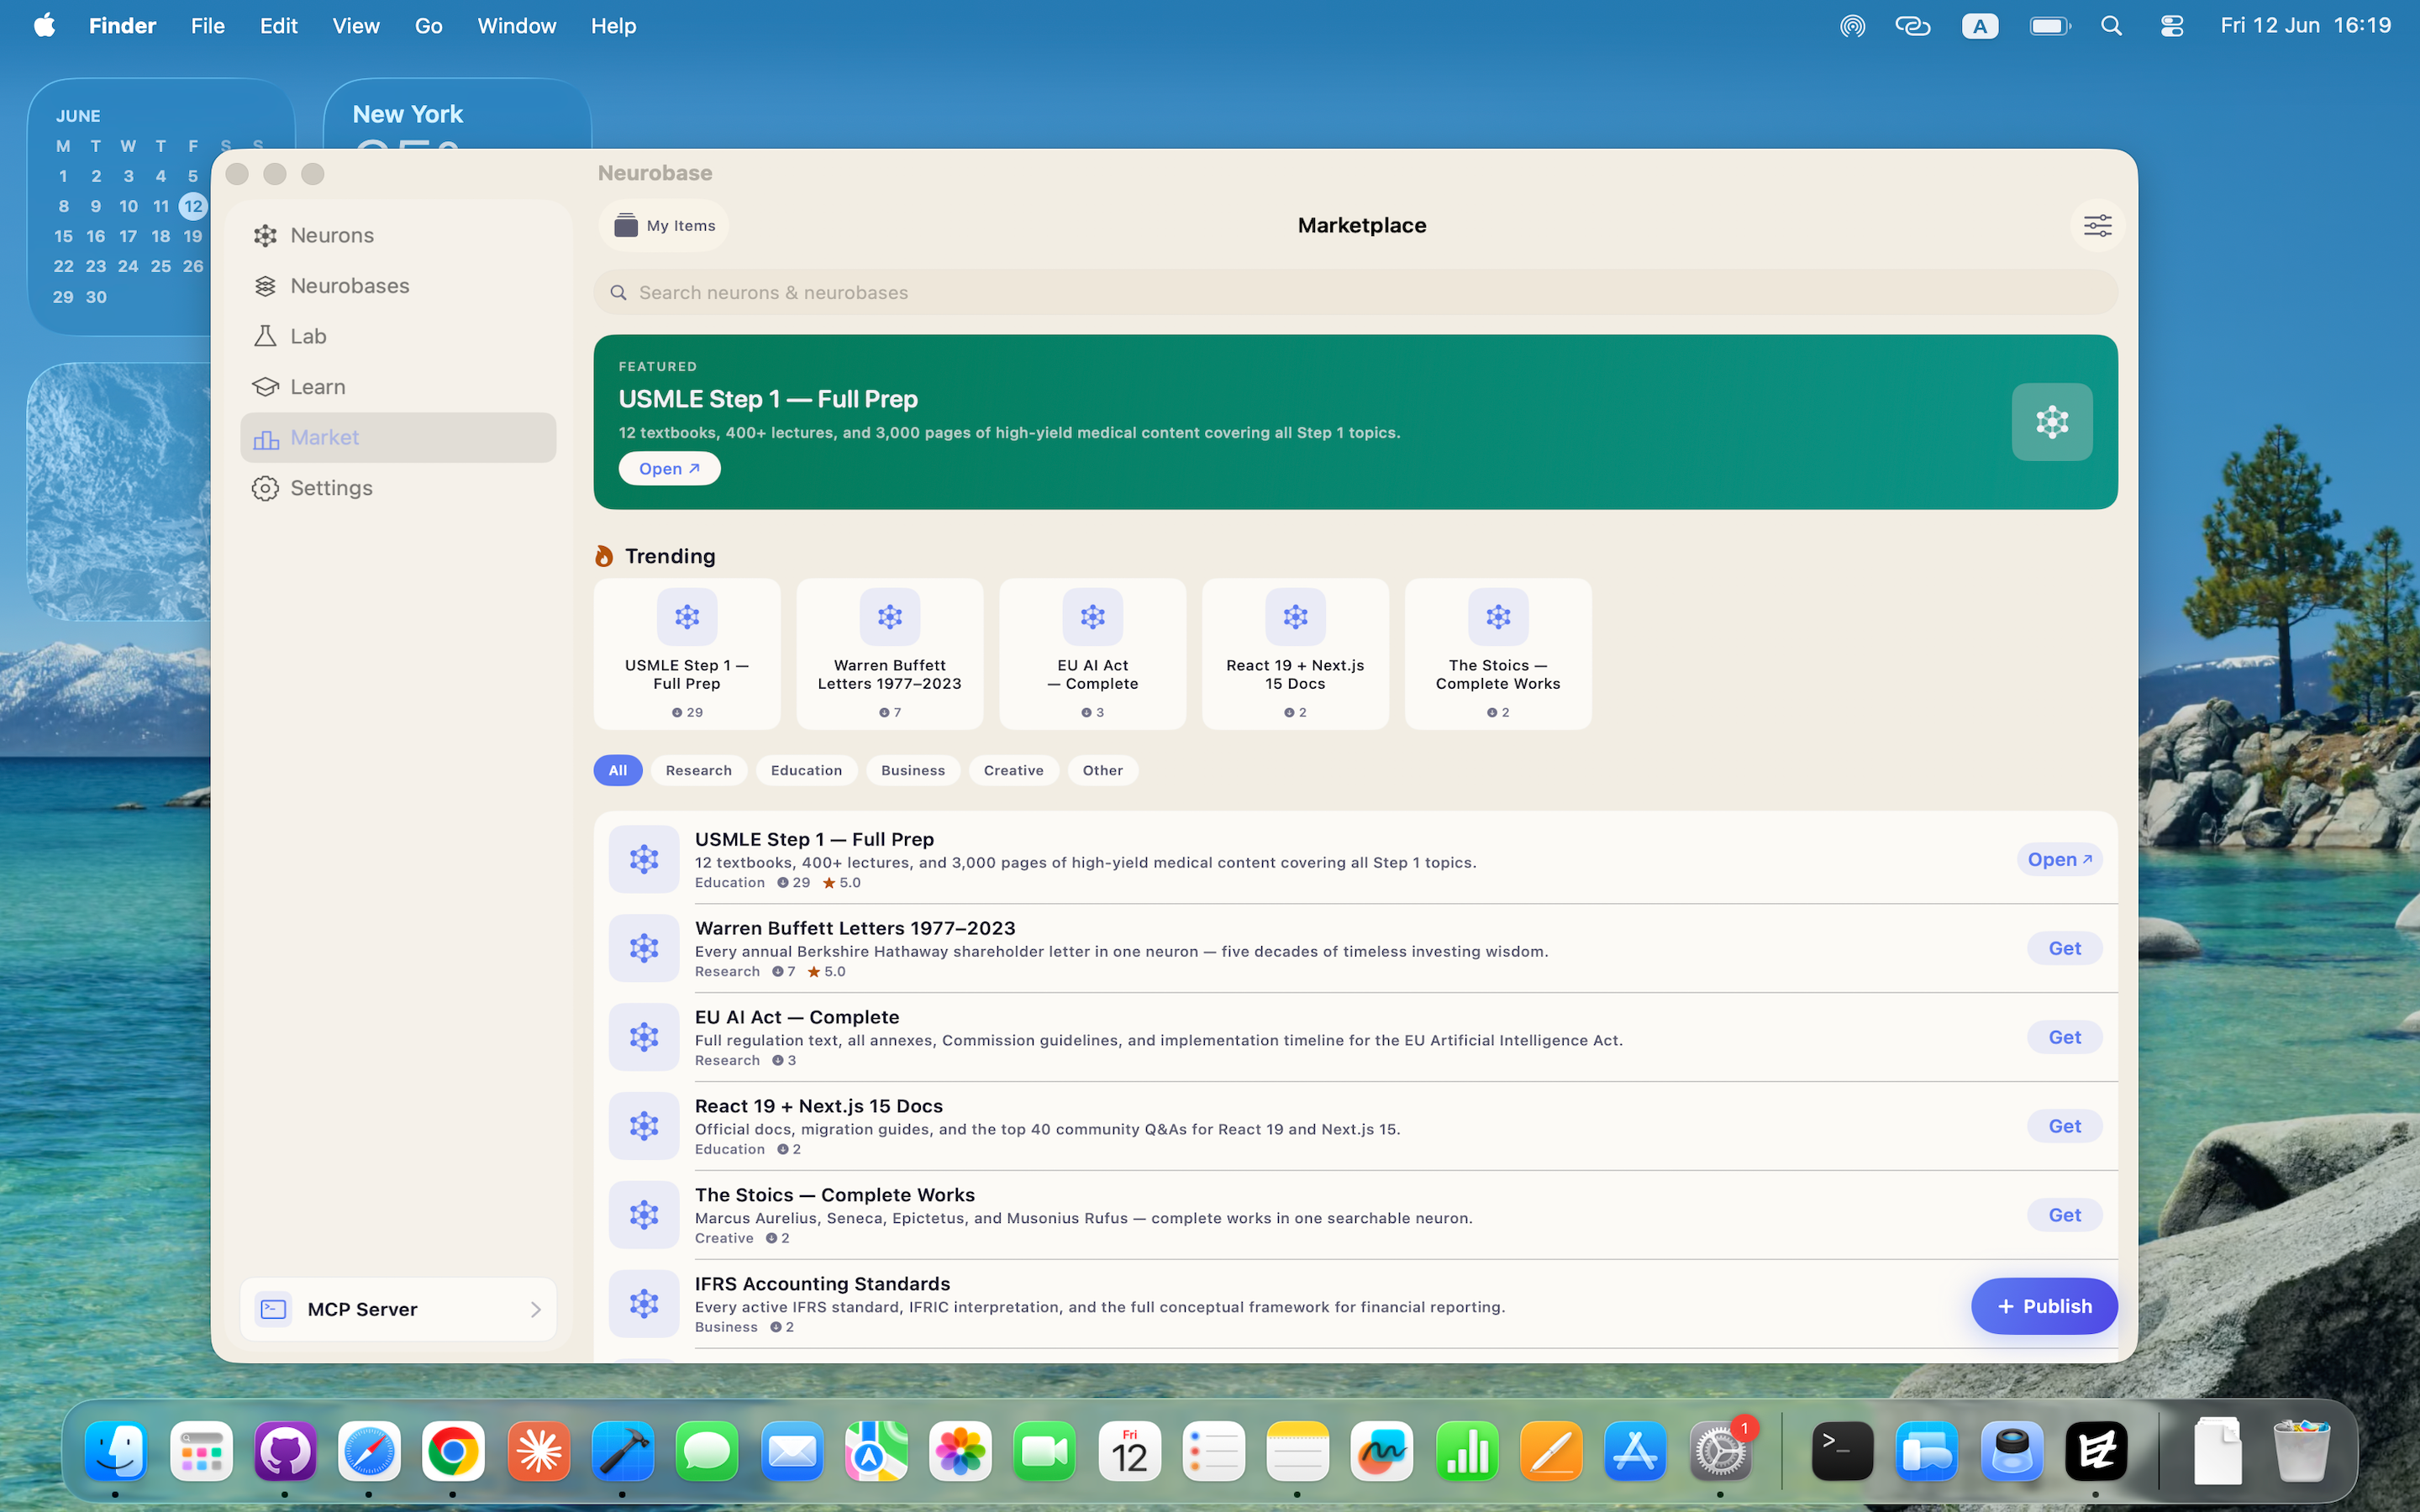Click the marketplace filter sliders icon
Image resolution: width=2420 pixels, height=1512 pixels.
2097,226
